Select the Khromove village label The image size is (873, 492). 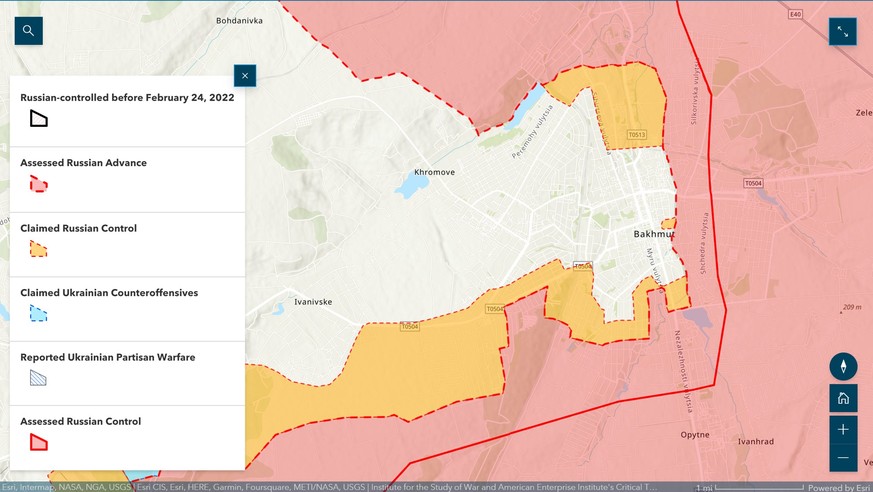(434, 173)
